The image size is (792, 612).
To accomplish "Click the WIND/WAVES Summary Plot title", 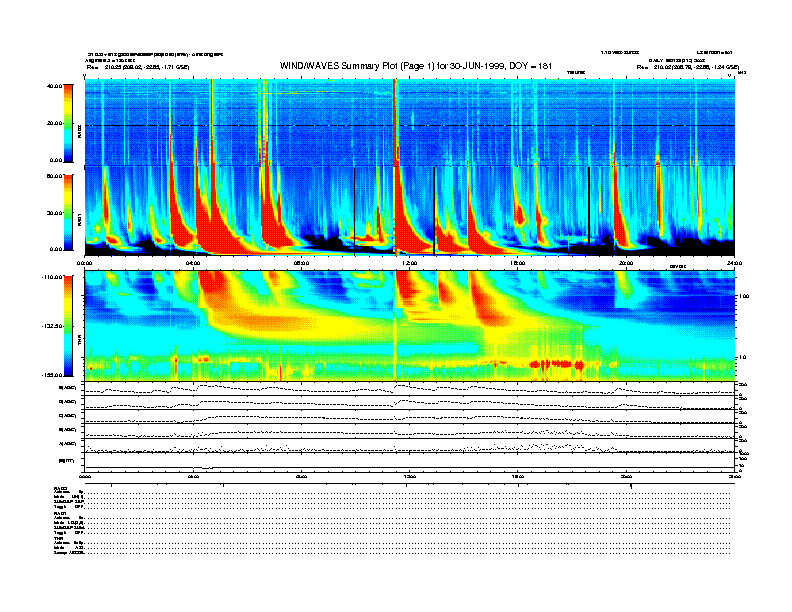I will pos(416,66).
